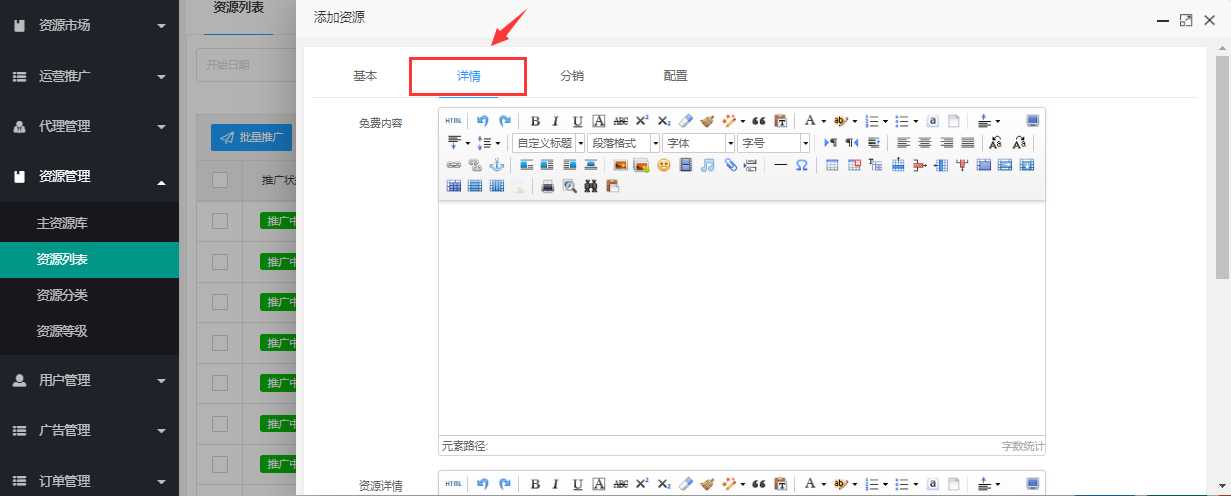Toggle fullscreen mode of 免费内容 editor
The image size is (1231, 496).
[x=1033, y=121]
